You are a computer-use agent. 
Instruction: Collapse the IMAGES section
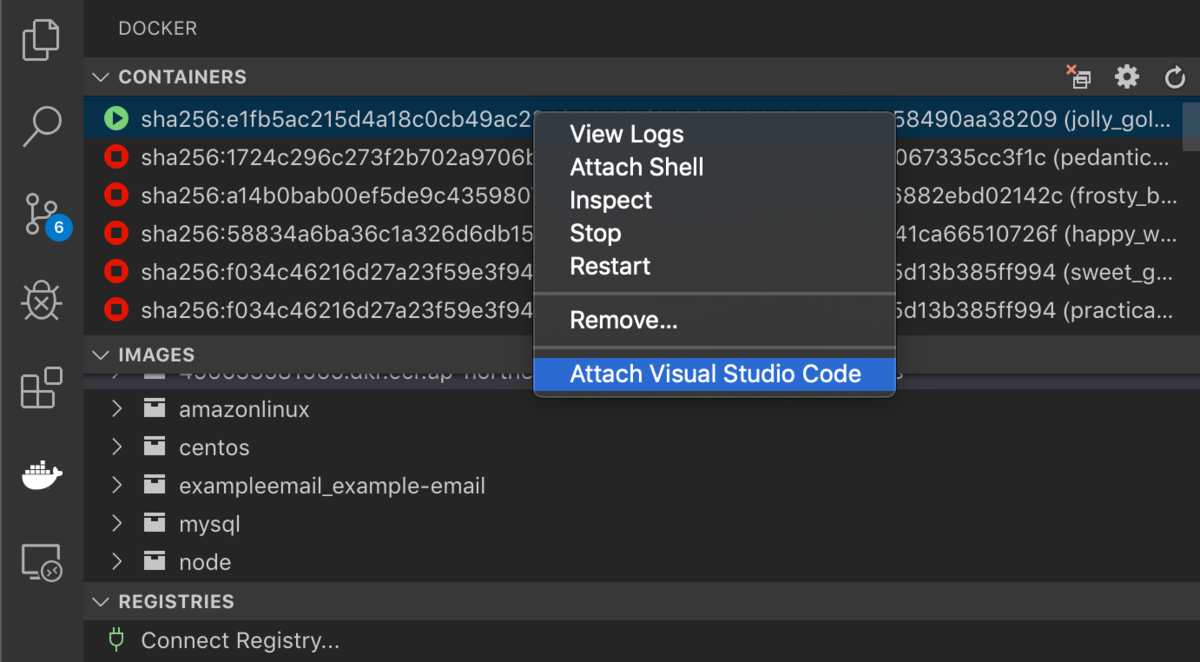(101, 355)
